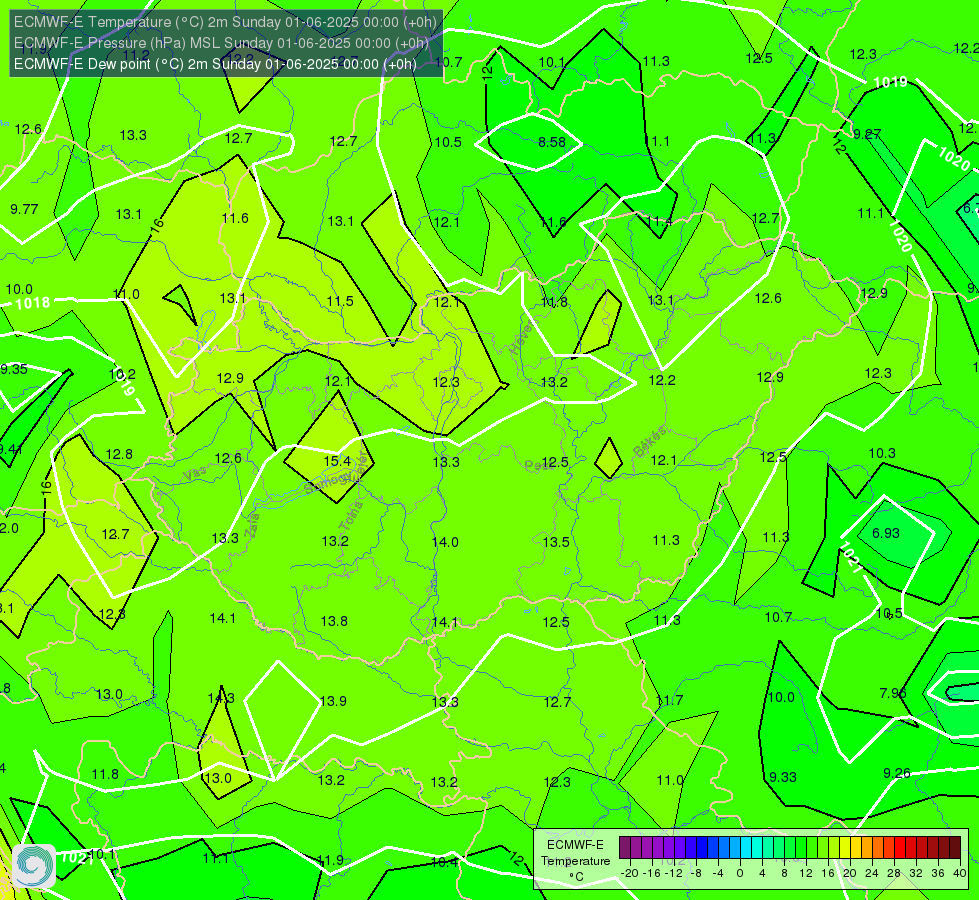Click the Békés county label
The width and height of the screenshot is (979, 900).
(650, 442)
